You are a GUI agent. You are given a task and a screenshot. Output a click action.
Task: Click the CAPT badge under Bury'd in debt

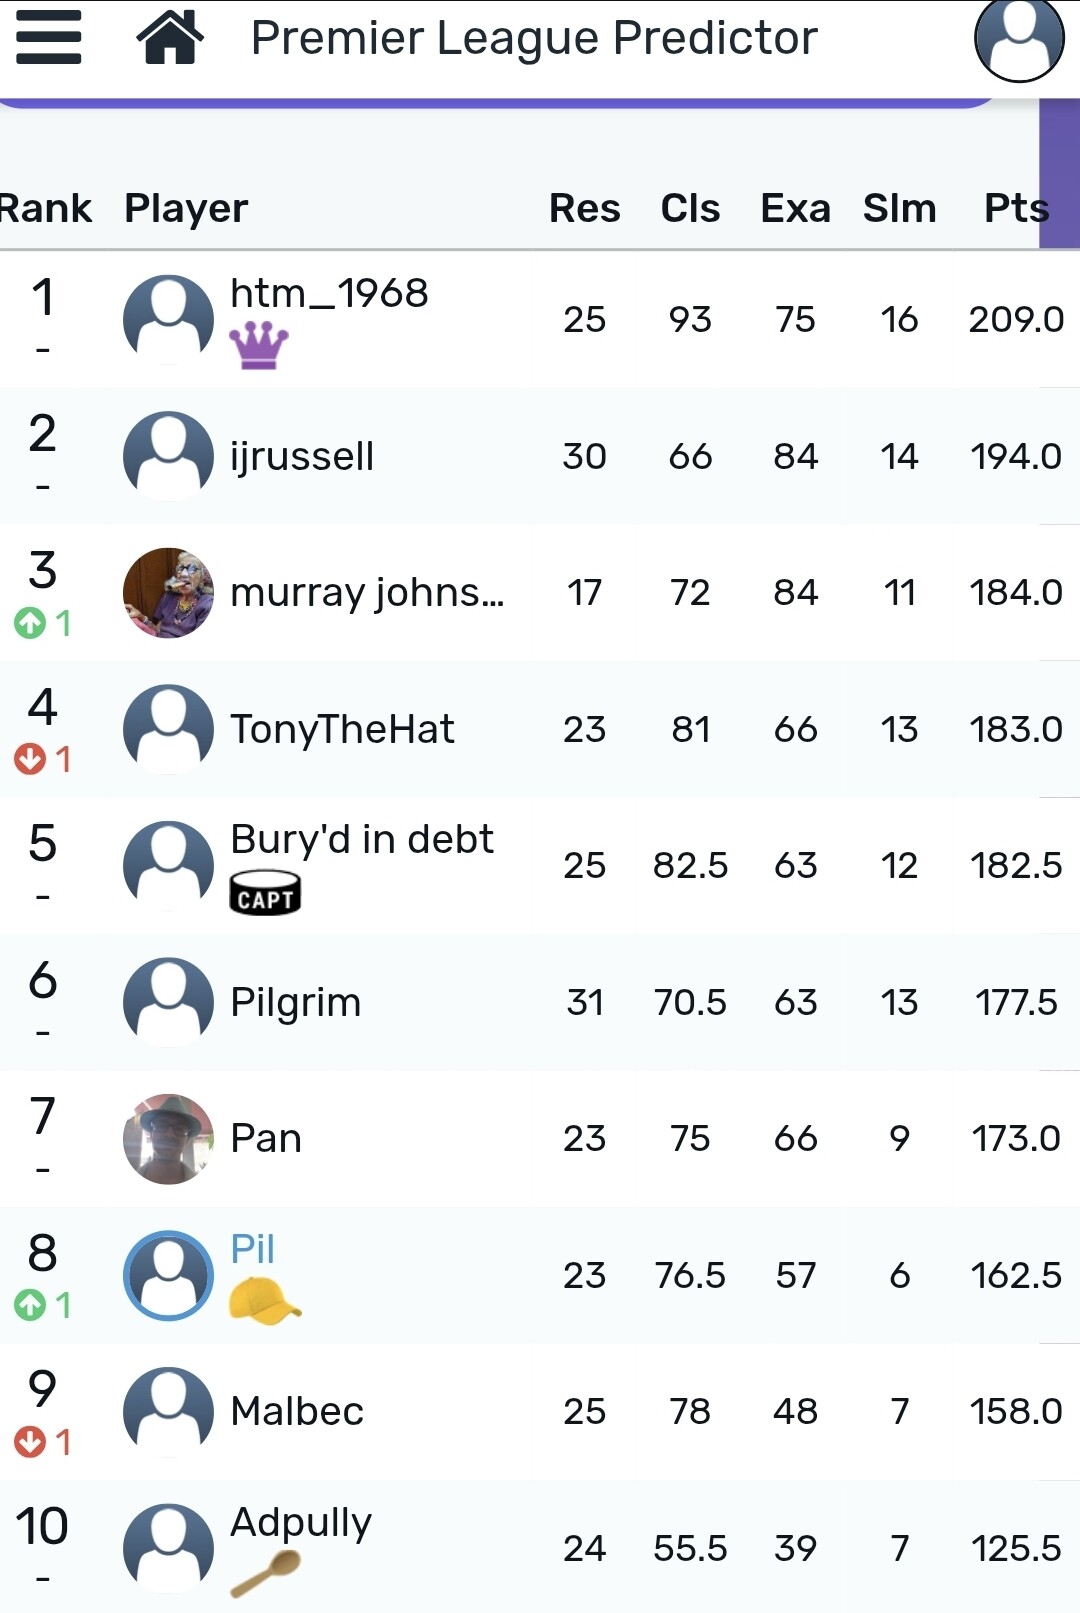(265, 893)
